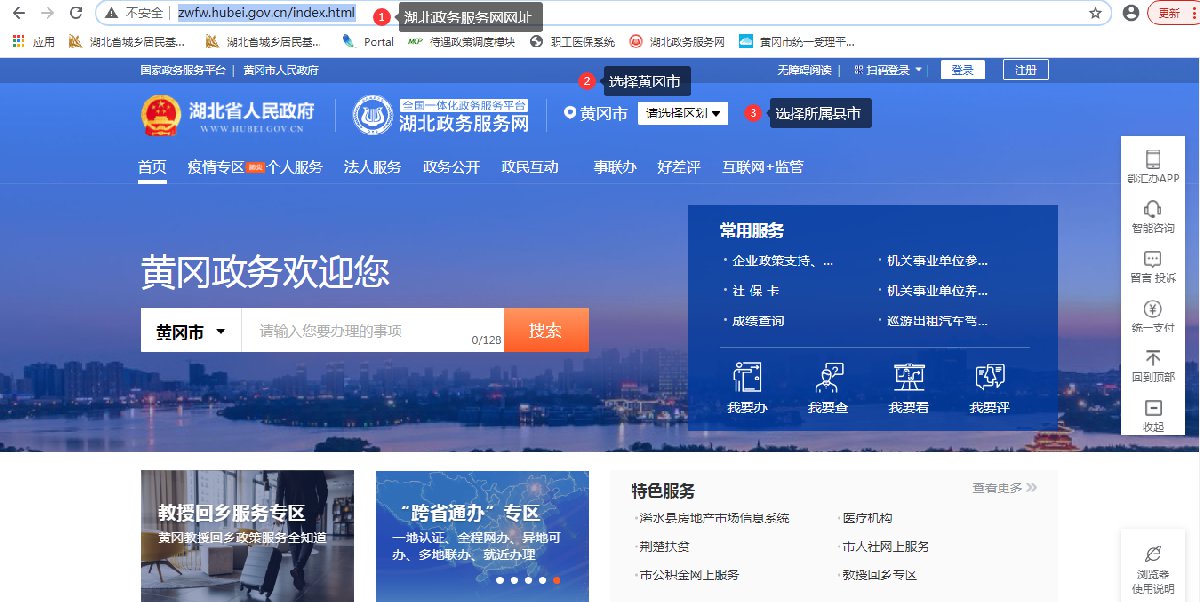The width and height of the screenshot is (1200, 602).
Task: Open the 事联办 navigation tab
Action: click(615, 167)
